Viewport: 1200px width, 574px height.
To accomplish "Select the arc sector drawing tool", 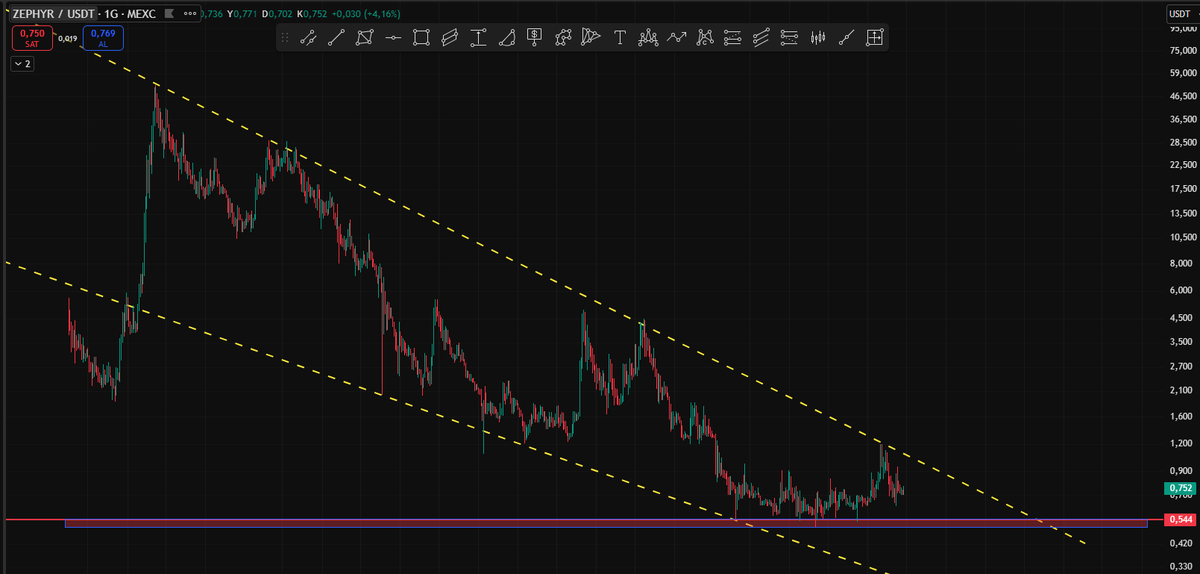I will tap(507, 38).
